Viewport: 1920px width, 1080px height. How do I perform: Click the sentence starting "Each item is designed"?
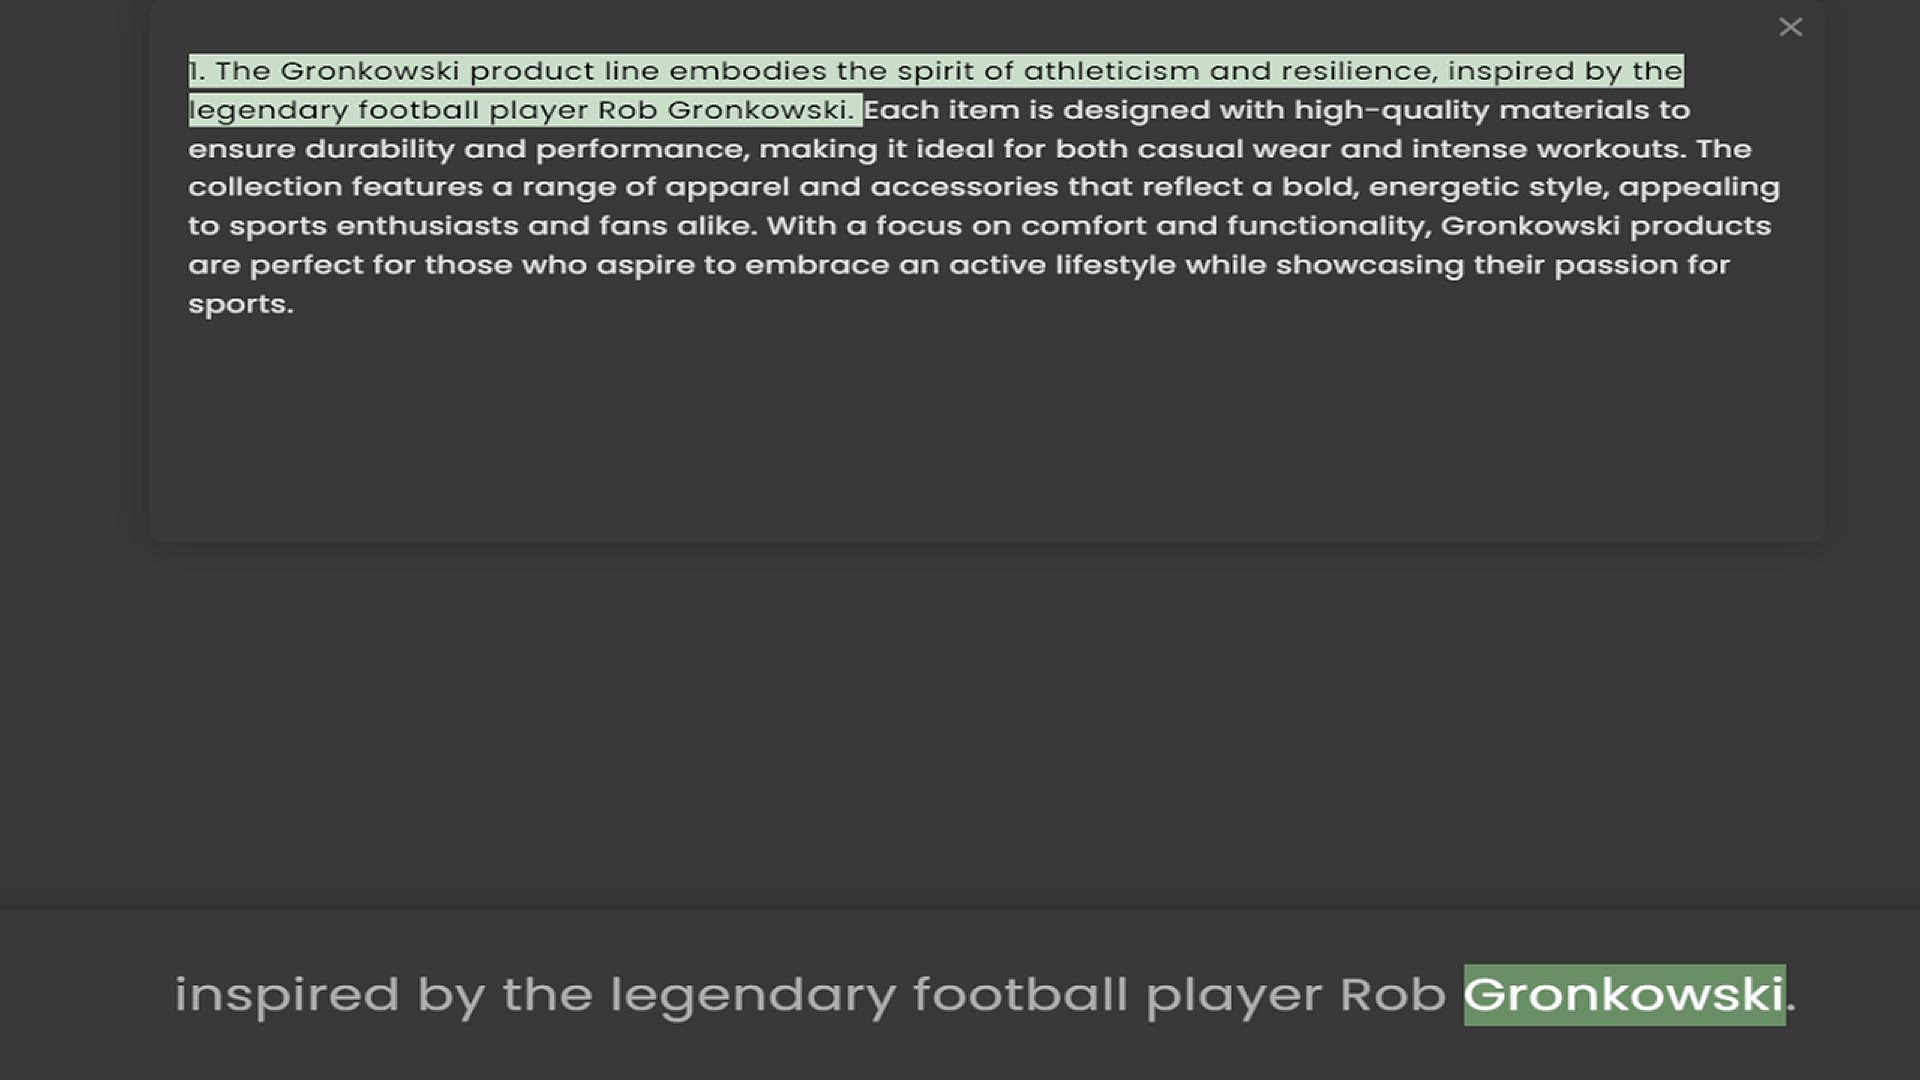(1275, 110)
